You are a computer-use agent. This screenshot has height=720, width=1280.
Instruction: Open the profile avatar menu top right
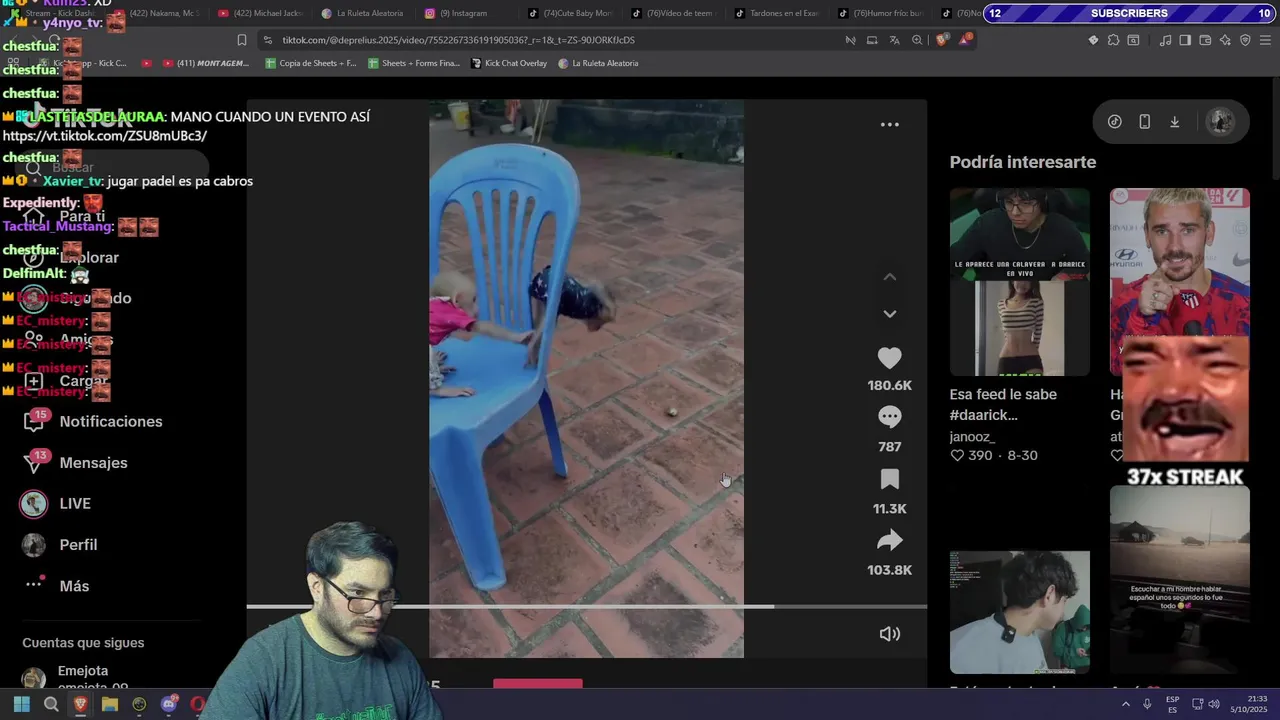[x=1220, y=121]
